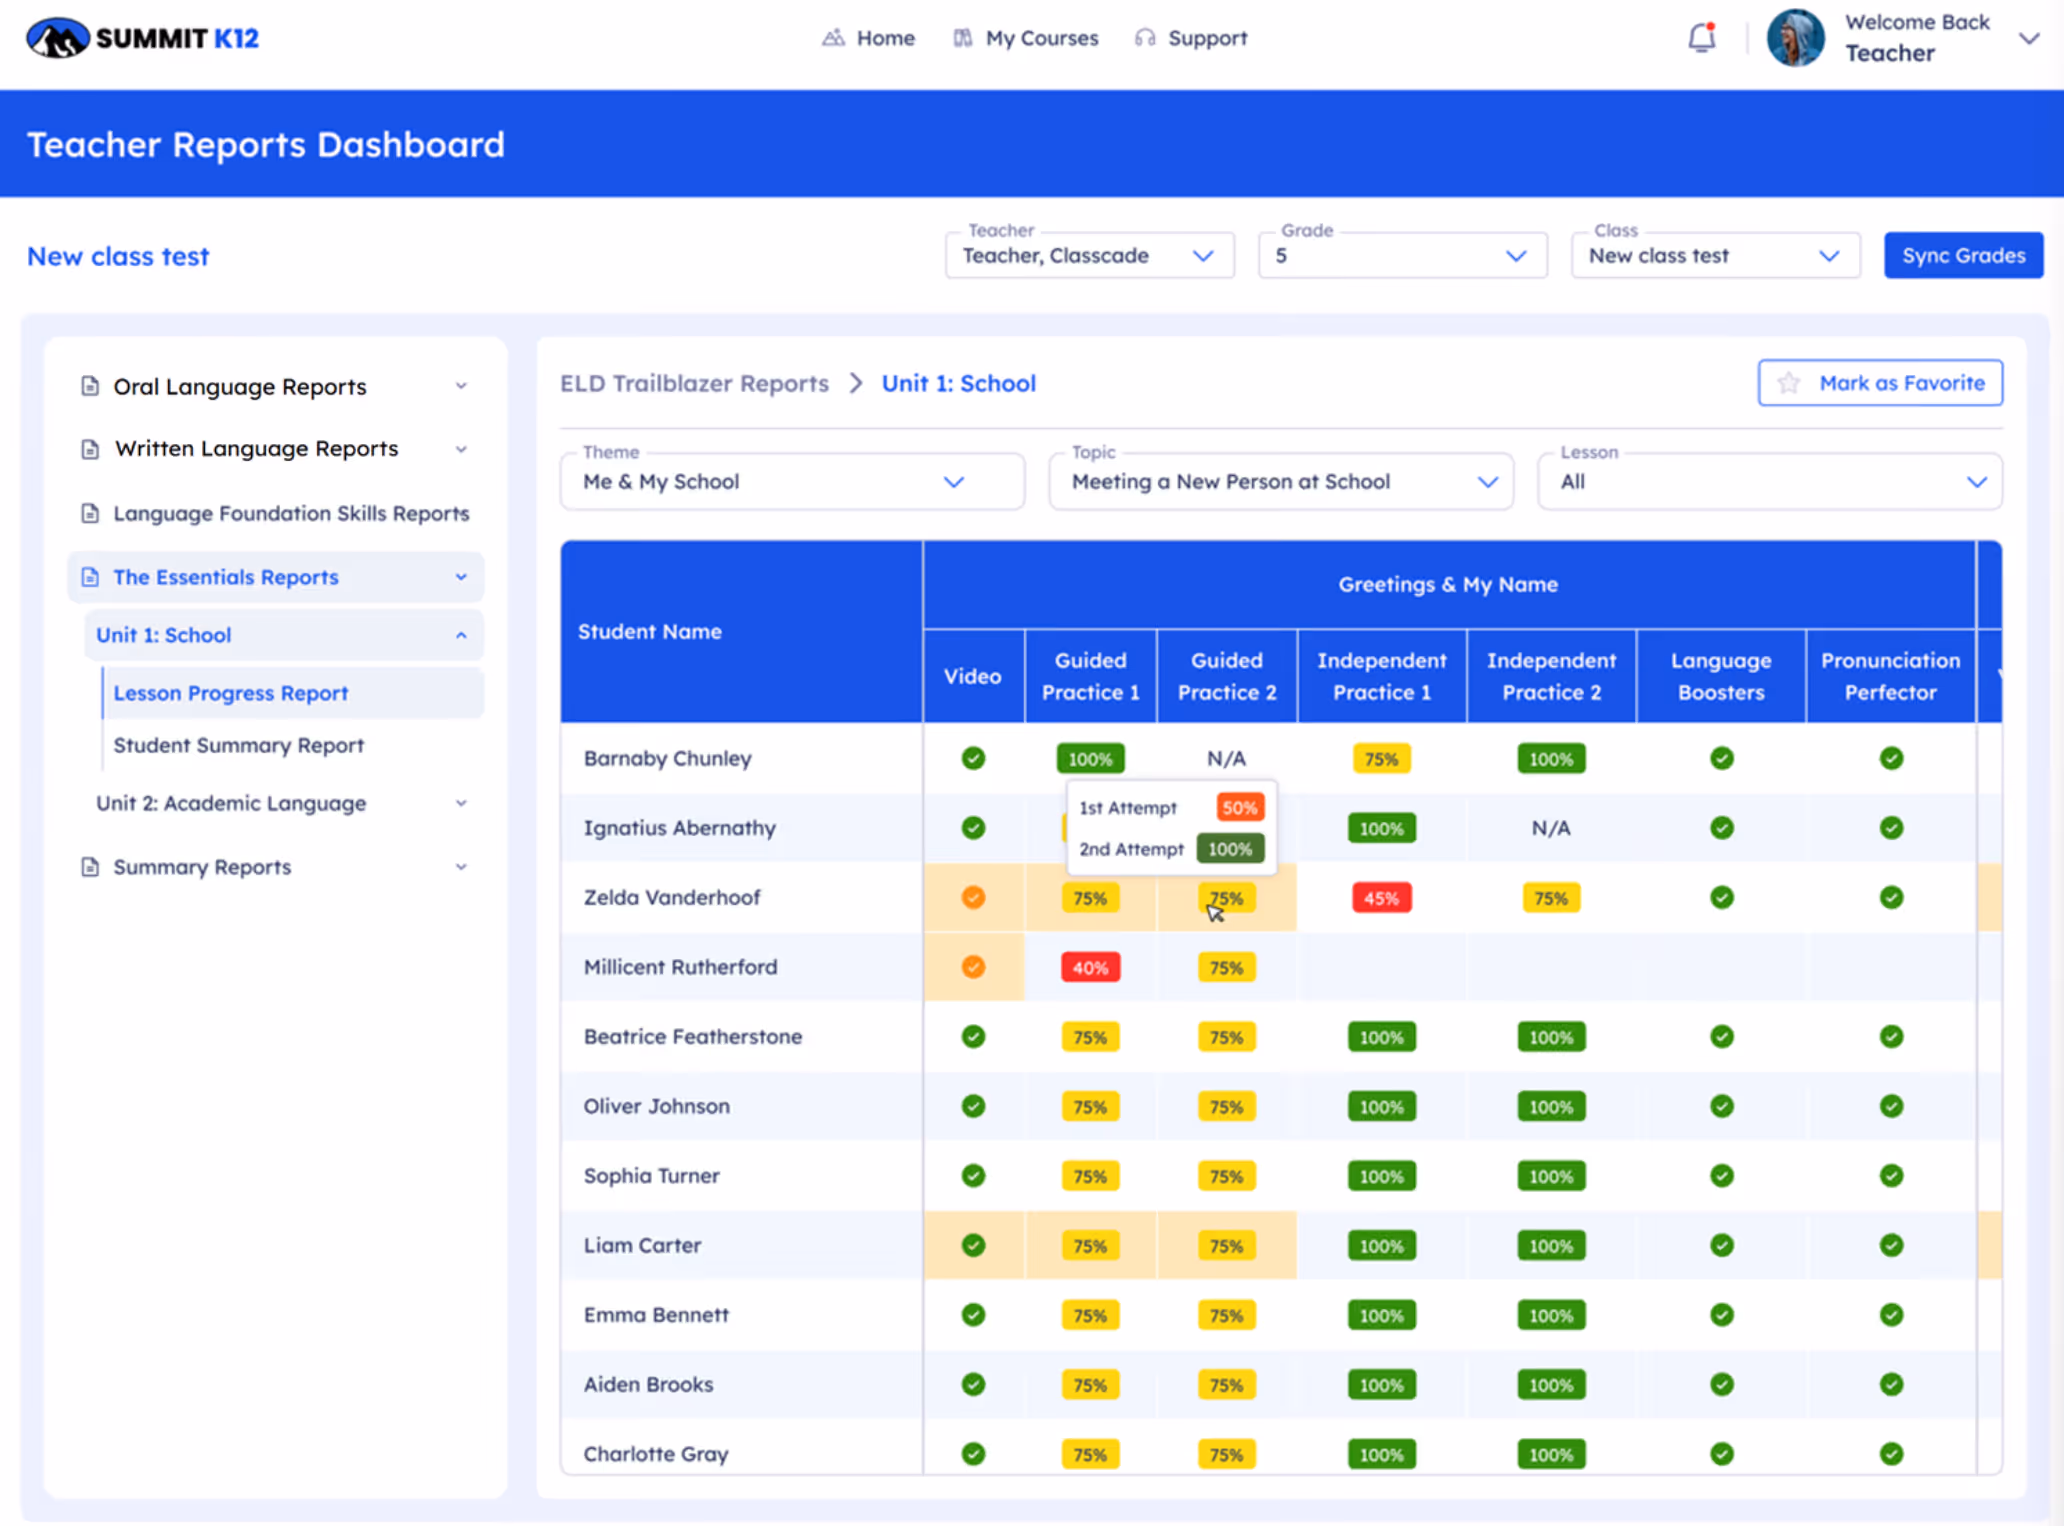Click Zelda Vanderhoof Pronunciation Perfector check icon
The width and height of the screenshot is (2064, 1526).
tap(1891, 897)
